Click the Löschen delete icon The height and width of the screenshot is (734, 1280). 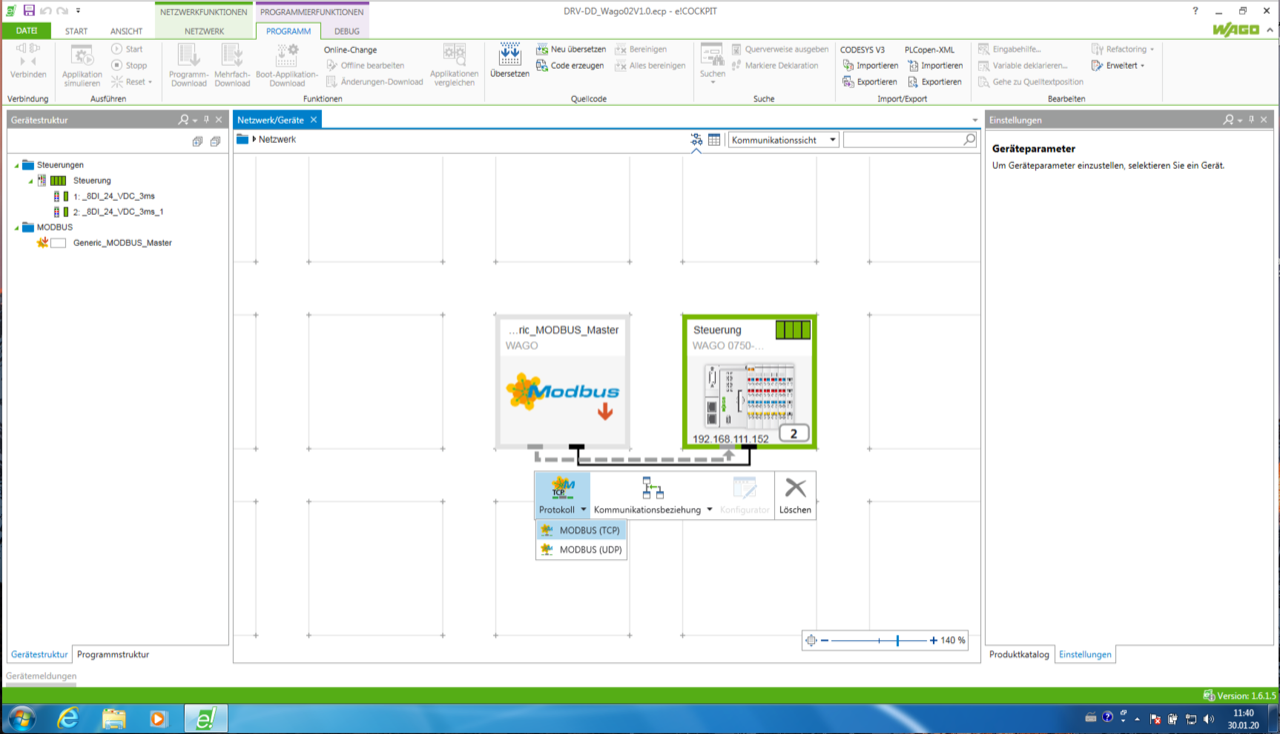[795, 488]
